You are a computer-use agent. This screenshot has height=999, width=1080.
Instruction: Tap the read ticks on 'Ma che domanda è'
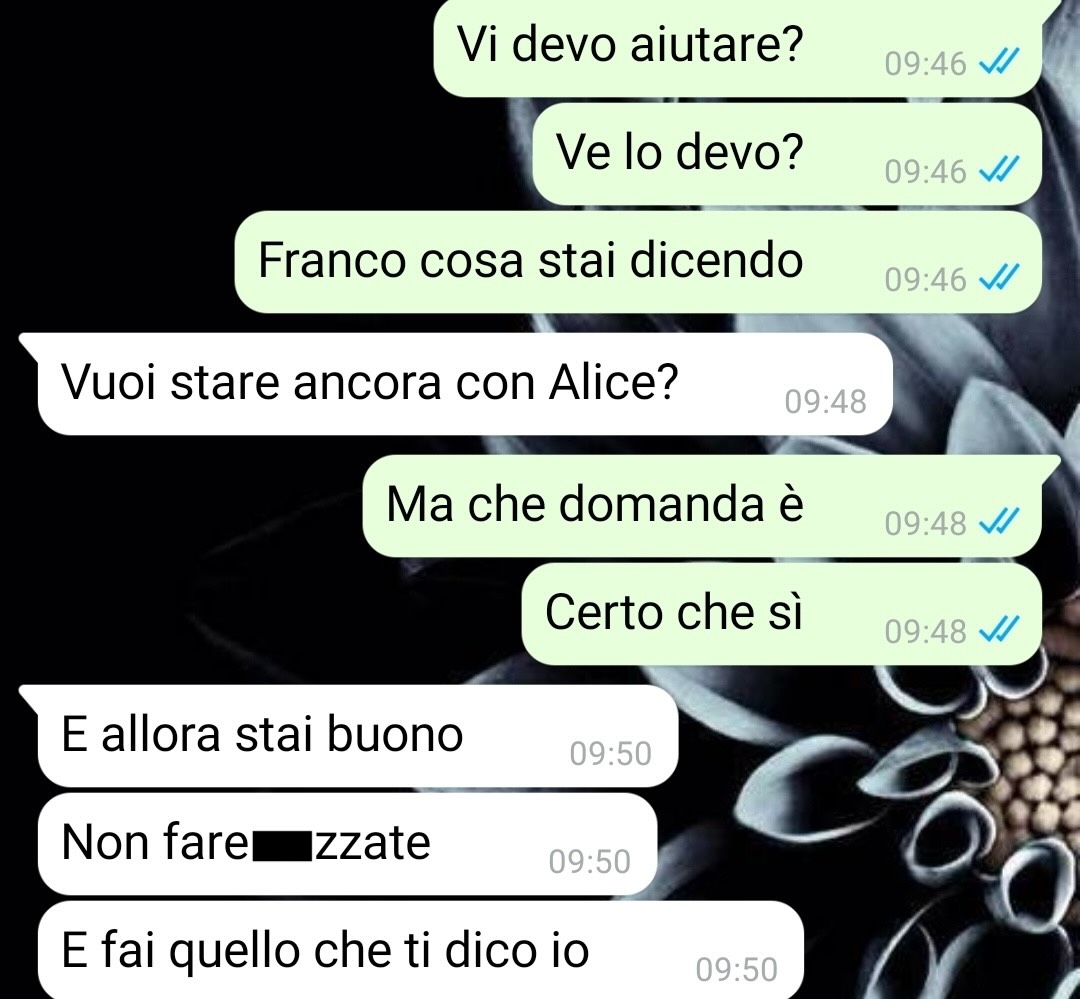[999, 523]
